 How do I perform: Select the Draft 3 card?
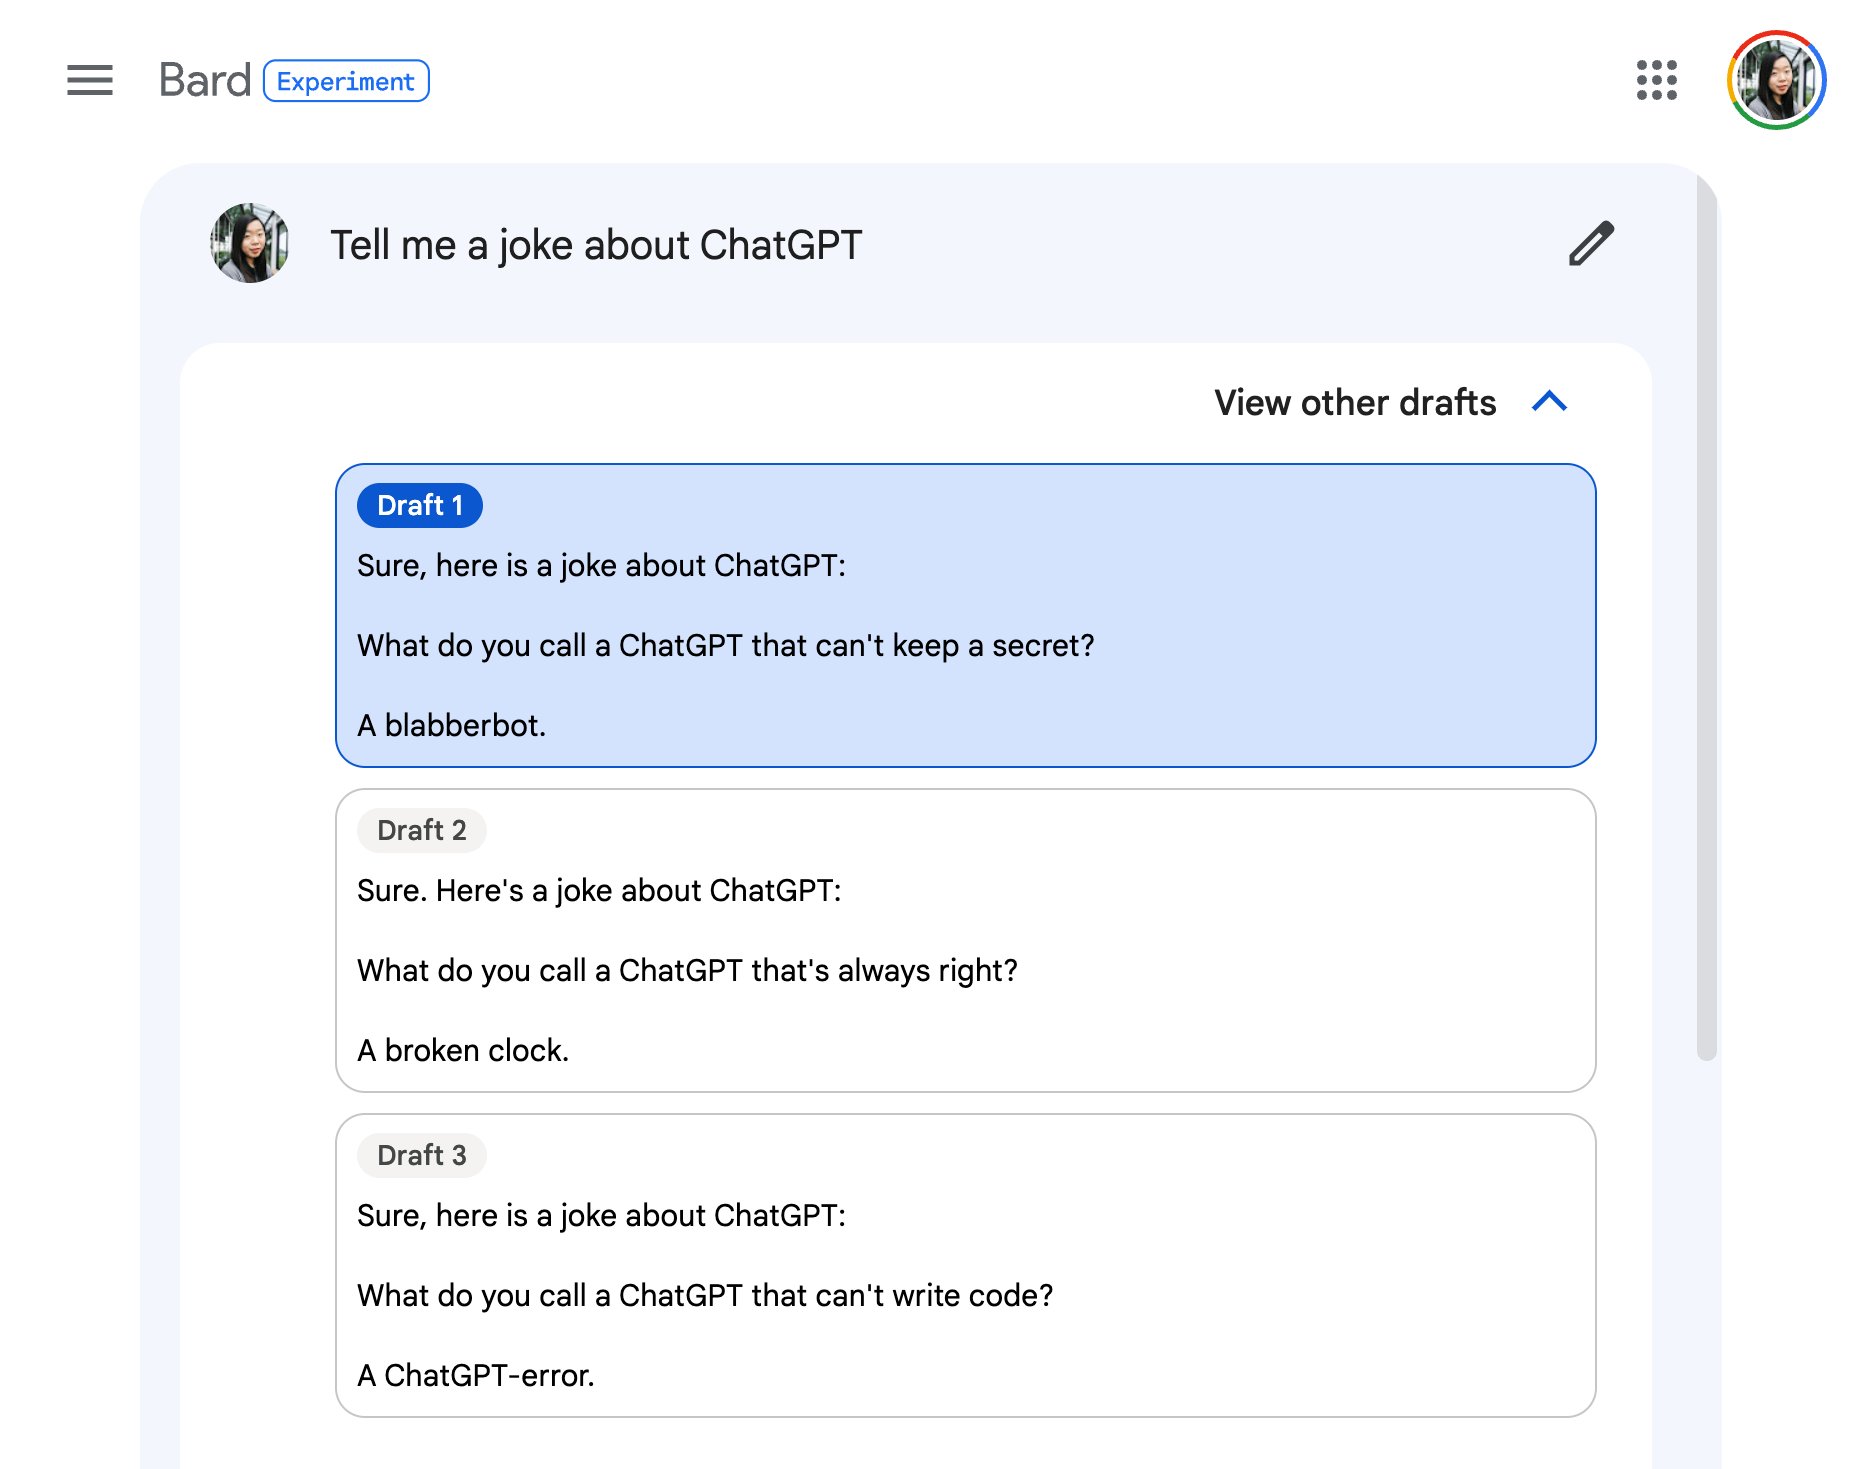pos(965,1265)
